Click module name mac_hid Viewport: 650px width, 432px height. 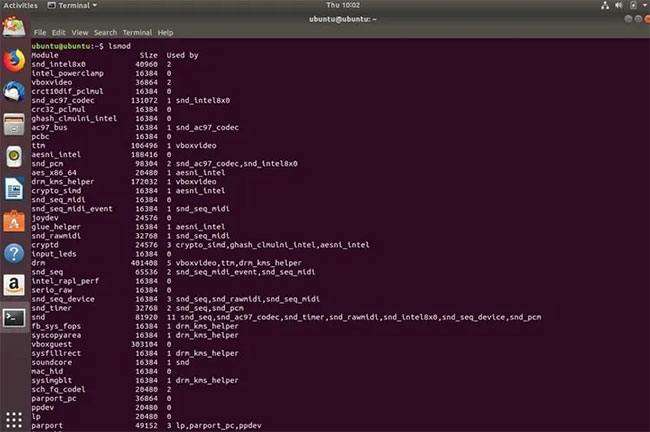click(47, 371)
